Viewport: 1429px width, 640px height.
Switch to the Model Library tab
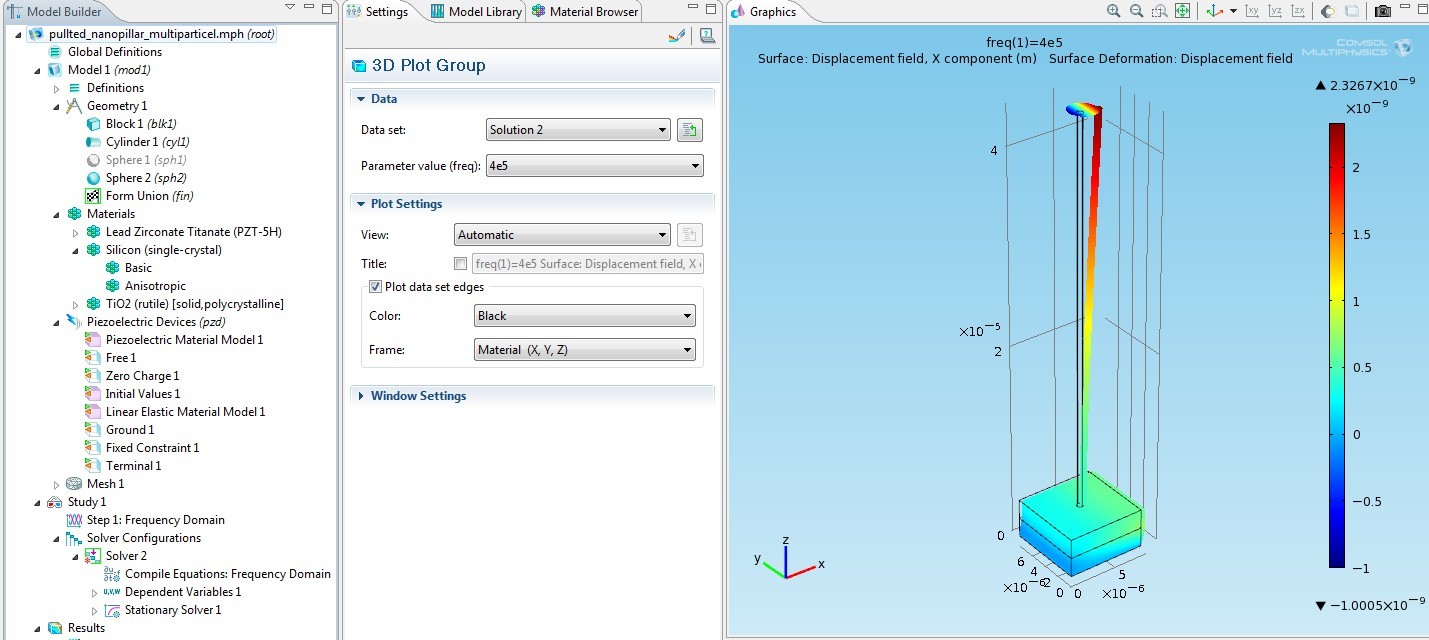pyautogui.click(x=477, y=12)
